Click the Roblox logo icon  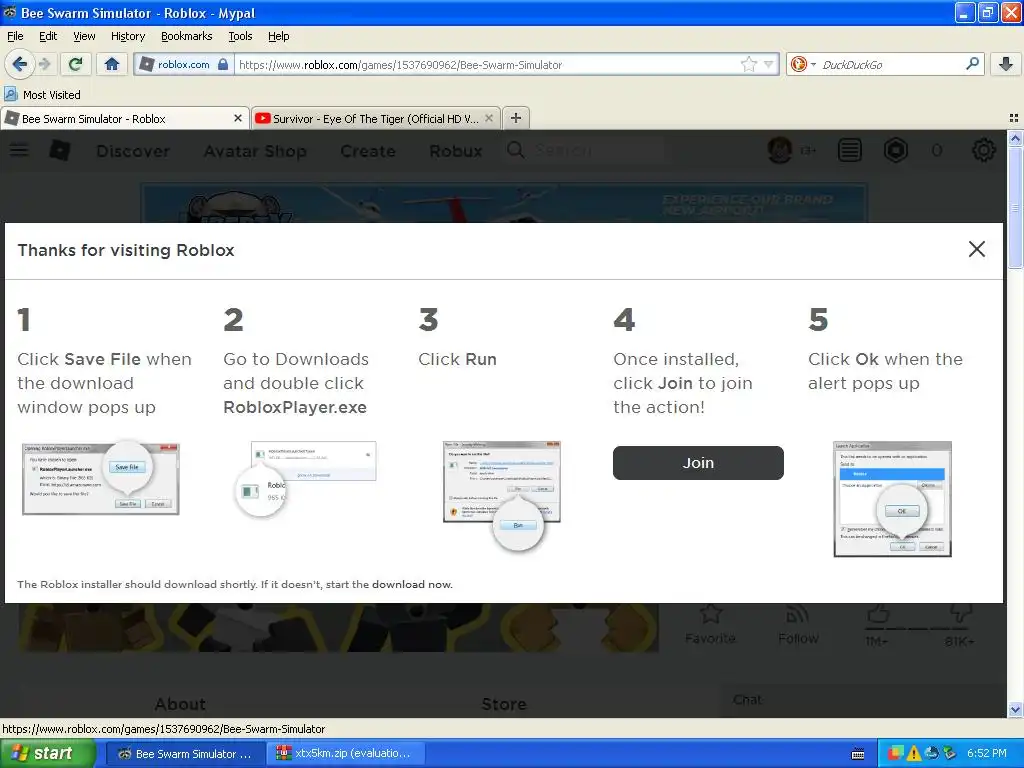point(59,150)
